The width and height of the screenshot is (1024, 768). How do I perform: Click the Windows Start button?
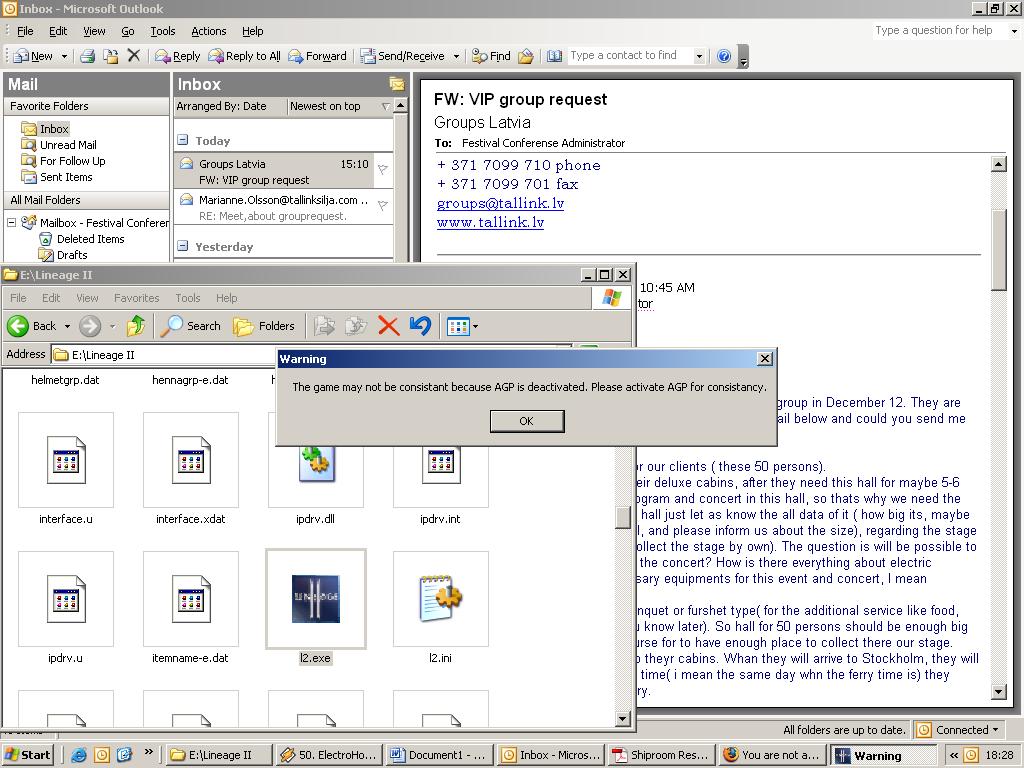tap(27, 755)
